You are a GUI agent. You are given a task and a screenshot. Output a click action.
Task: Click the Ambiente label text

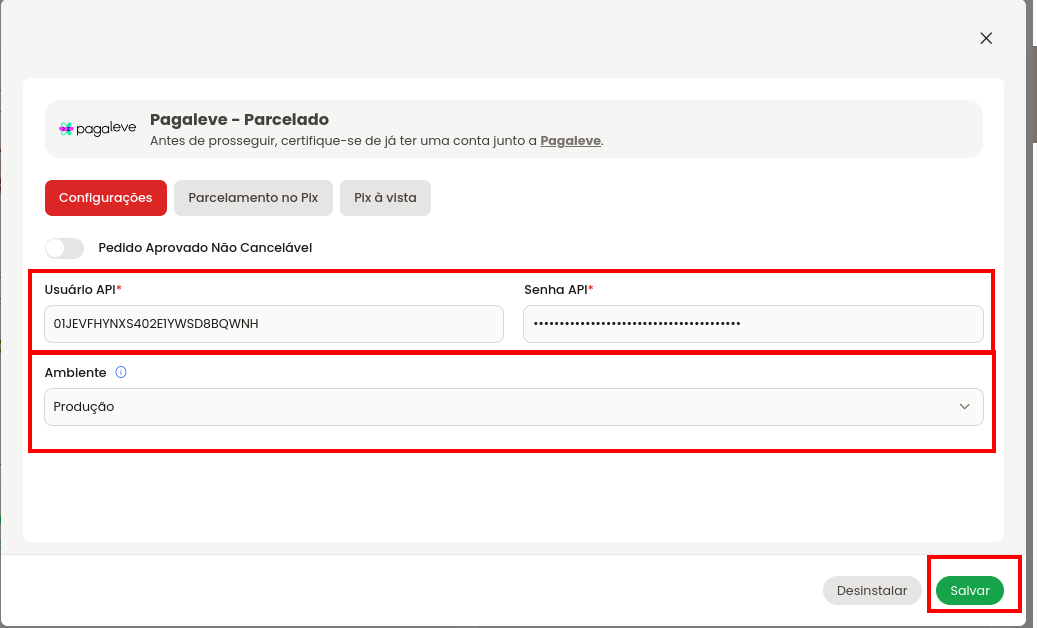point(75,373)
